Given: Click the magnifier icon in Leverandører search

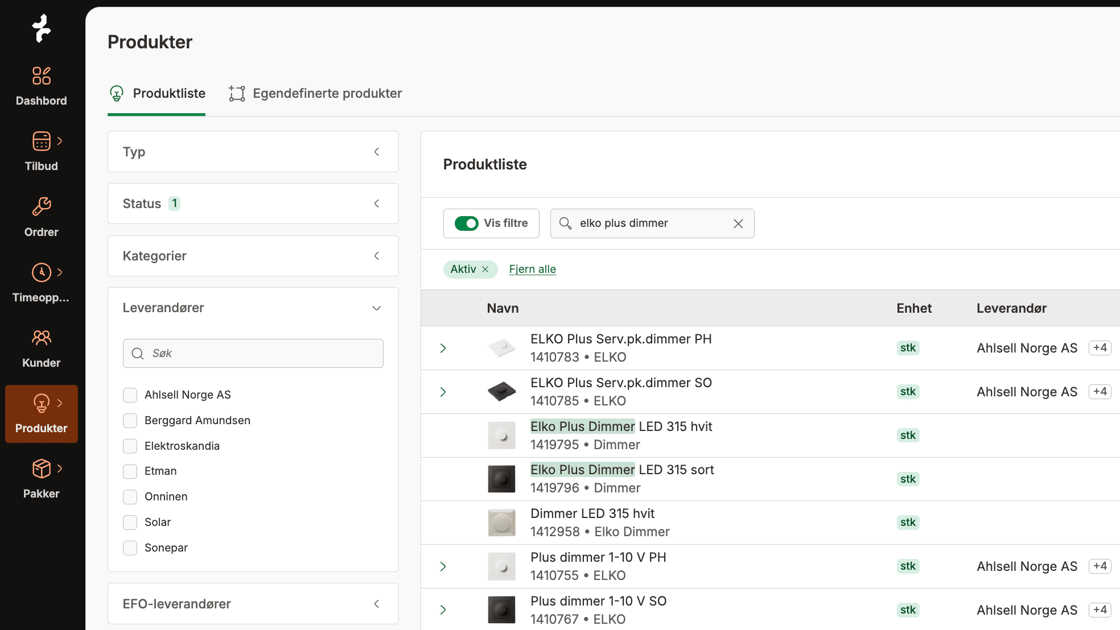Looking at the screenshot, I should pos(138,354).
